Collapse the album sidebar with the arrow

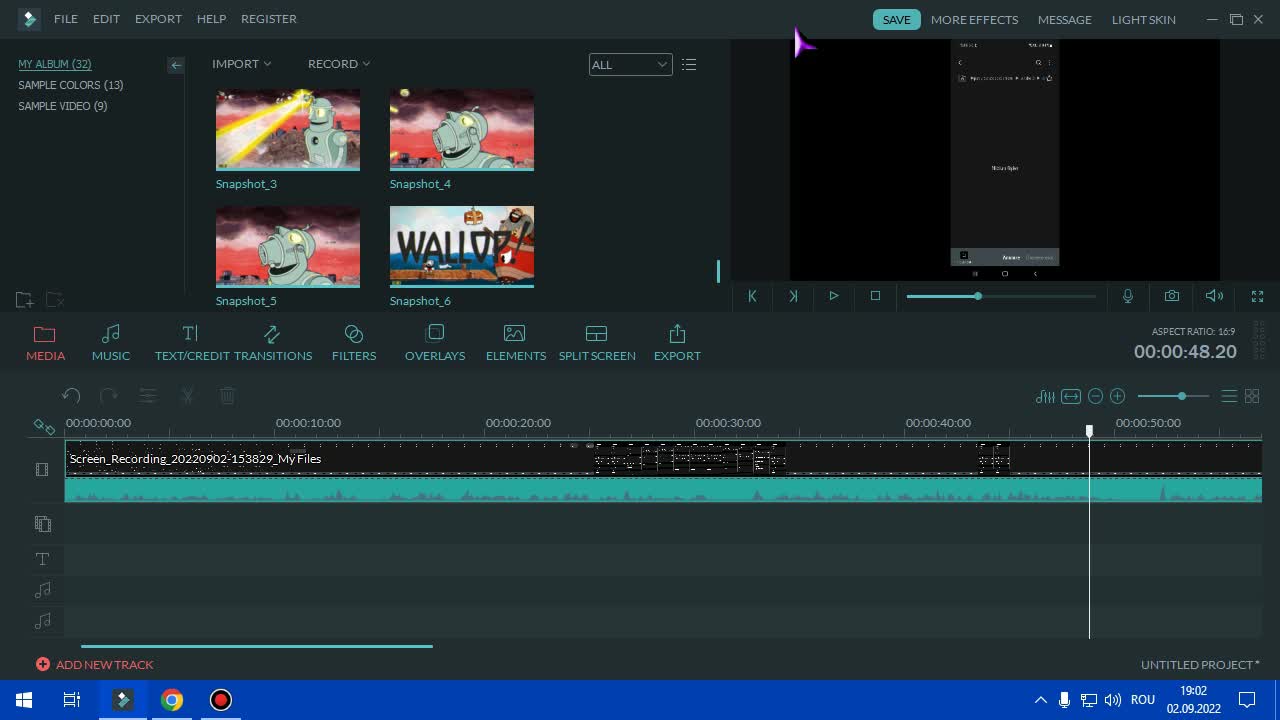[176, 65]
